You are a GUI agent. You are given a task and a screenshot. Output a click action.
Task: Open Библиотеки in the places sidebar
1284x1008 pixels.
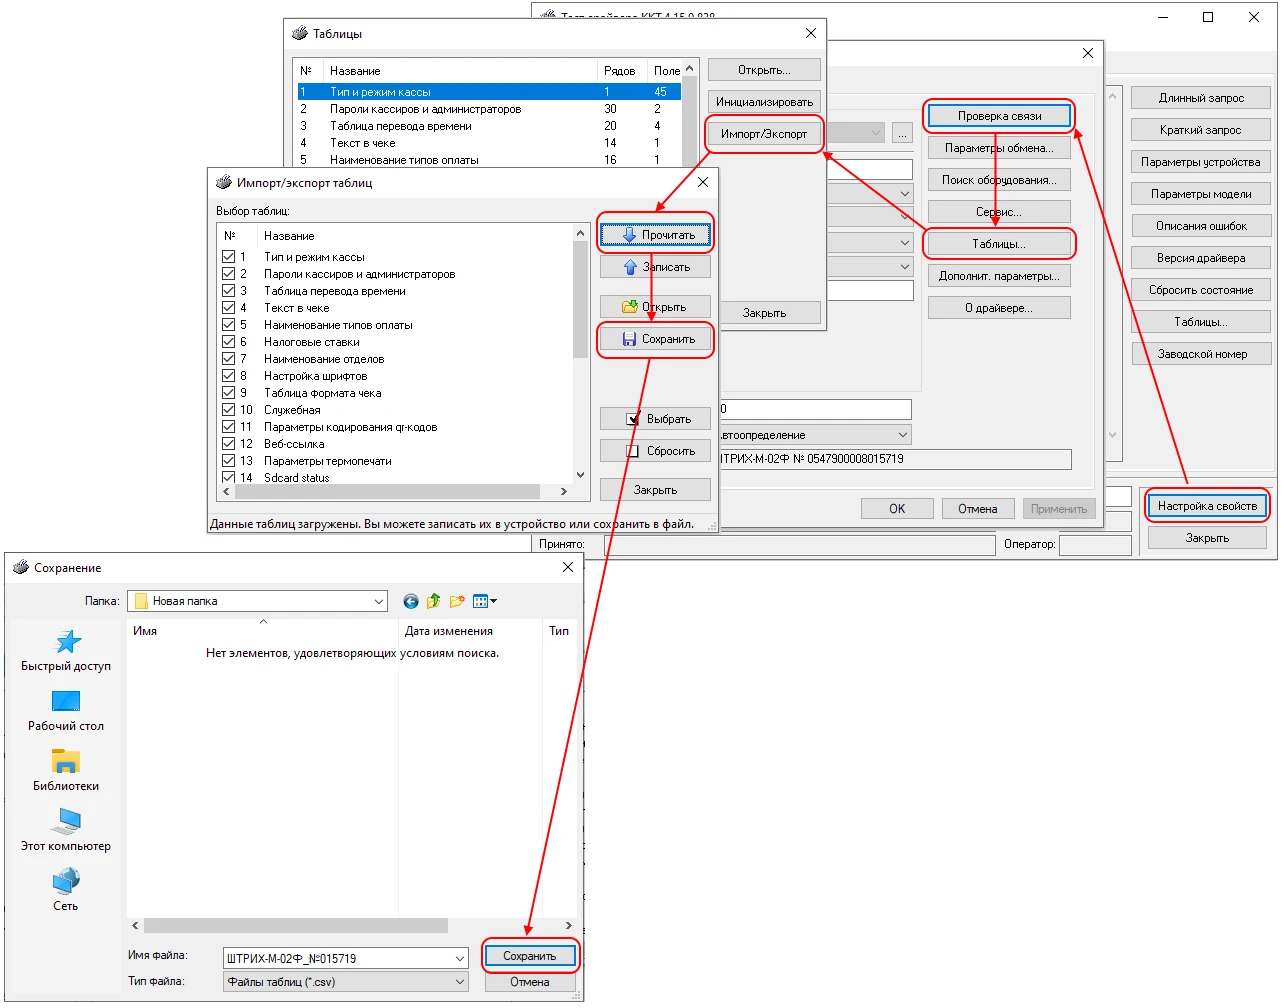(x=66, y=770)
